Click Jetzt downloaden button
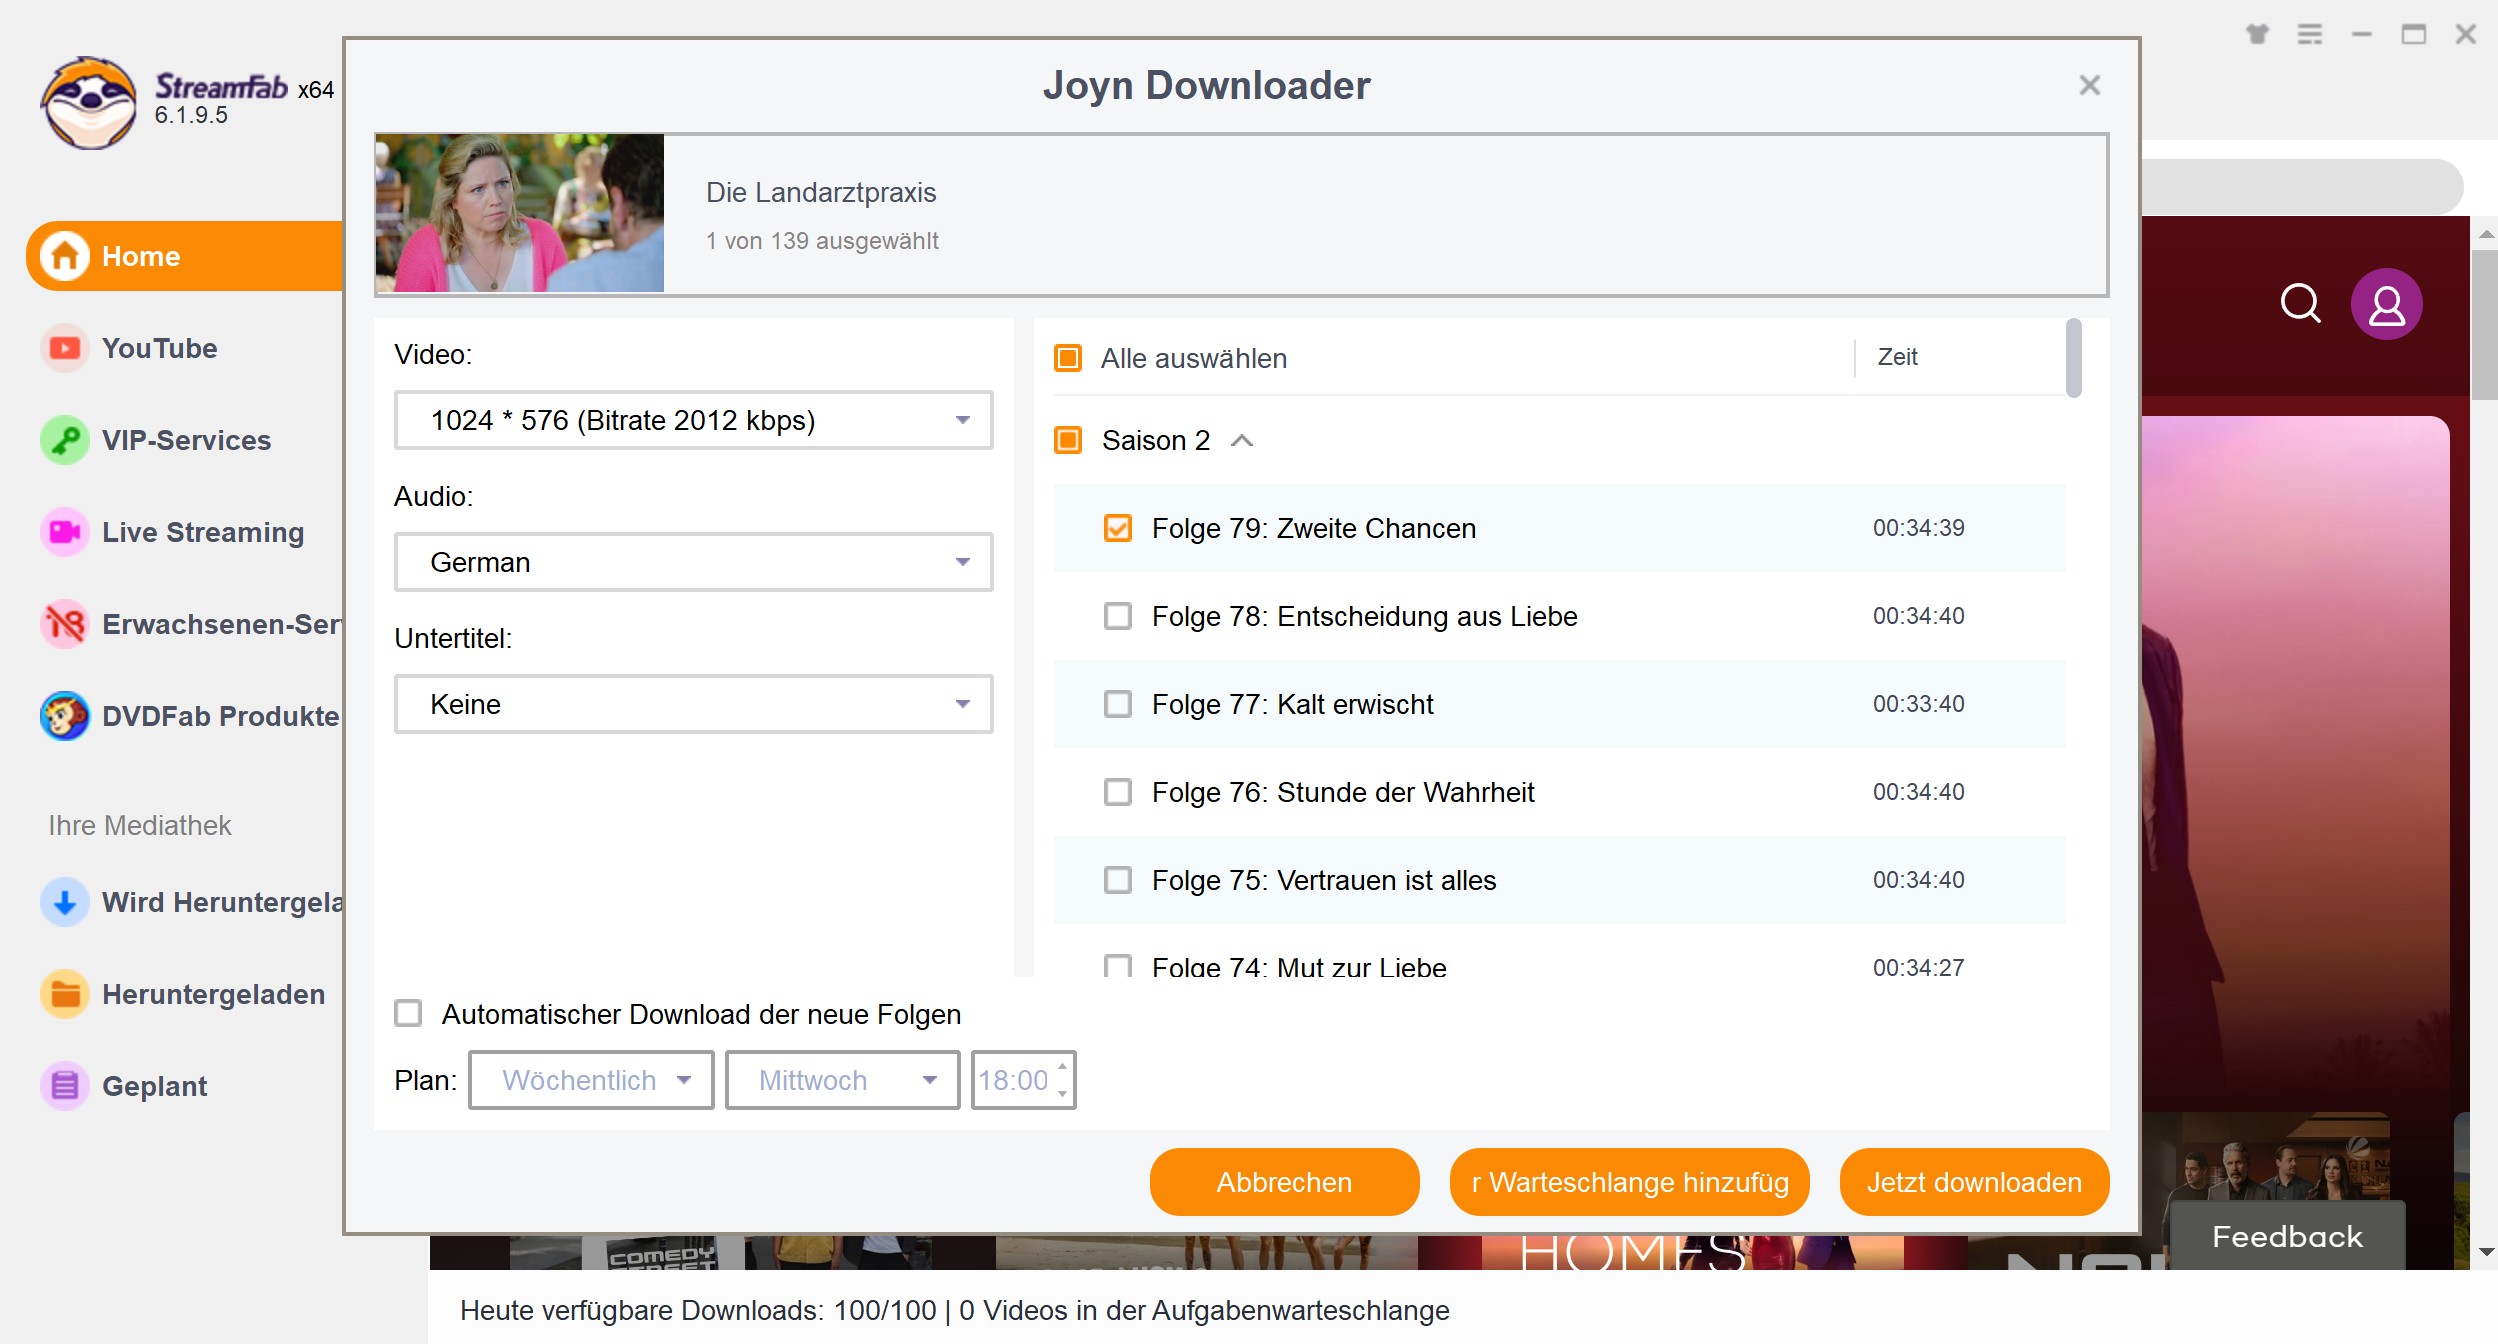This screenshot has height=1344, width=2498. 1972,1182
